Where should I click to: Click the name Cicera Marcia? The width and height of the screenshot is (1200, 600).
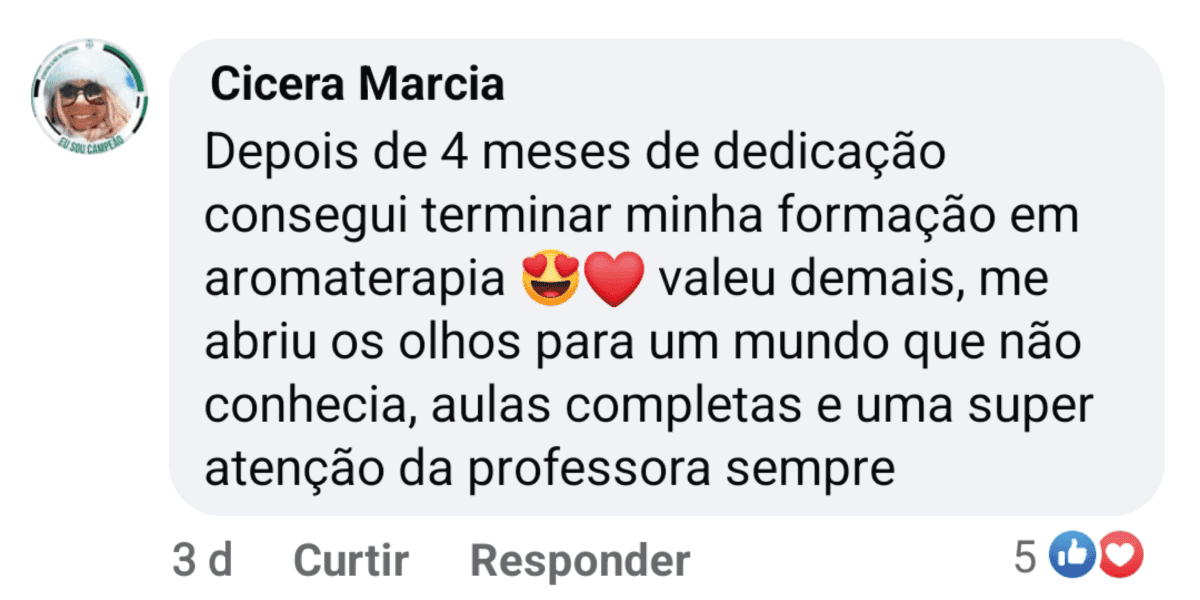[x=357, y=86]
